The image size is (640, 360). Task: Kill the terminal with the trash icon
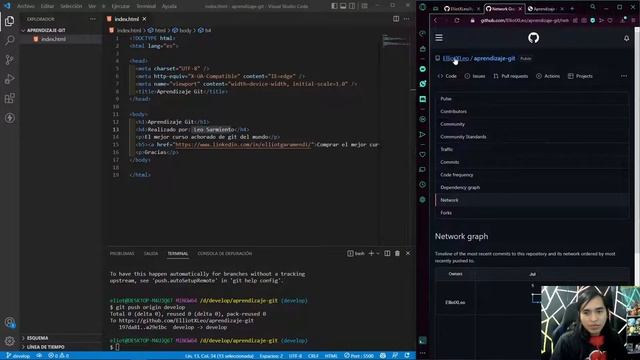tap(397, 253)
